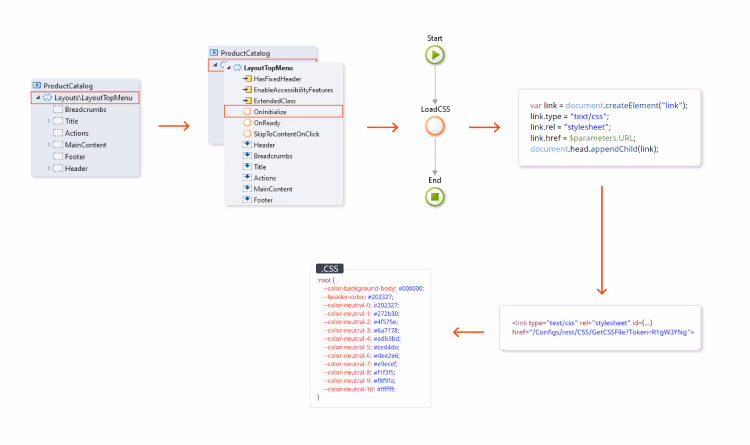Click the '--color-neutral-1: #272b30;' CSS line
Viewport: 750px width, 445px height.
361,313
